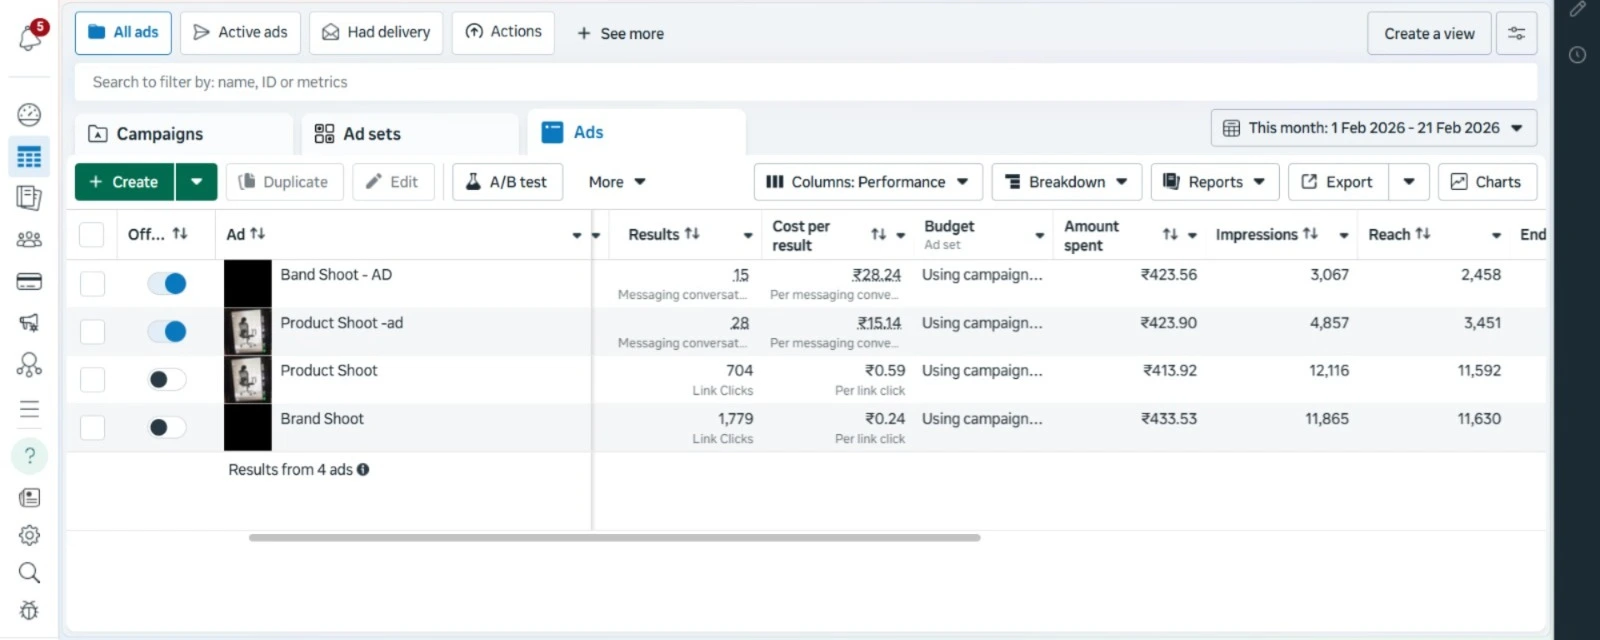Open the Columns: Performance dropdown
The width and height of the screenshot is (1600, 640).
(x=868, y=182)
